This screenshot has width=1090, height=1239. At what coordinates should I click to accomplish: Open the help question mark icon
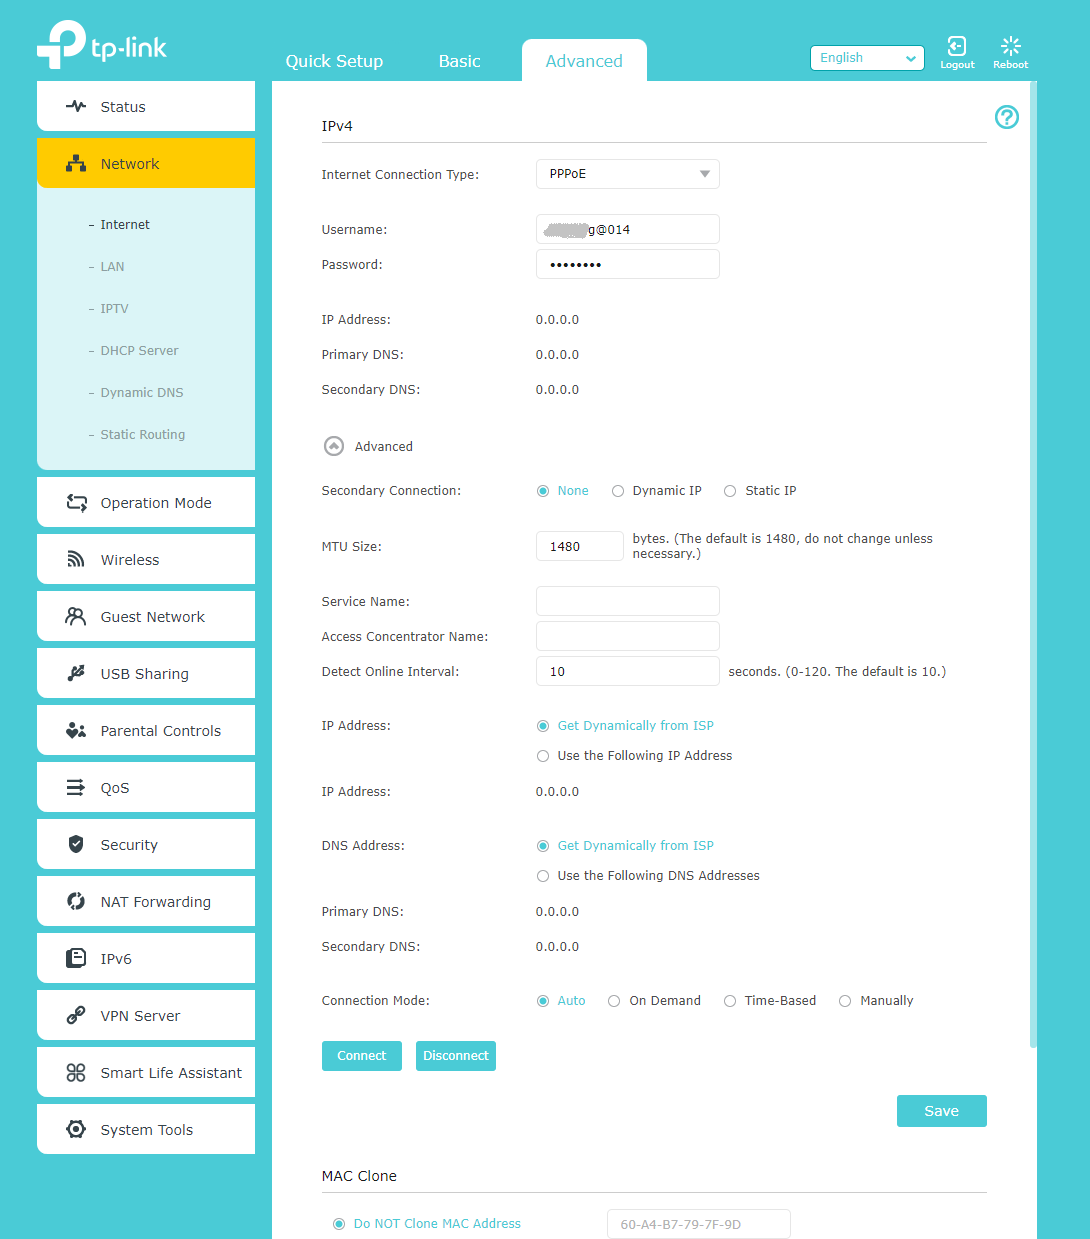tap(1006, 117)
